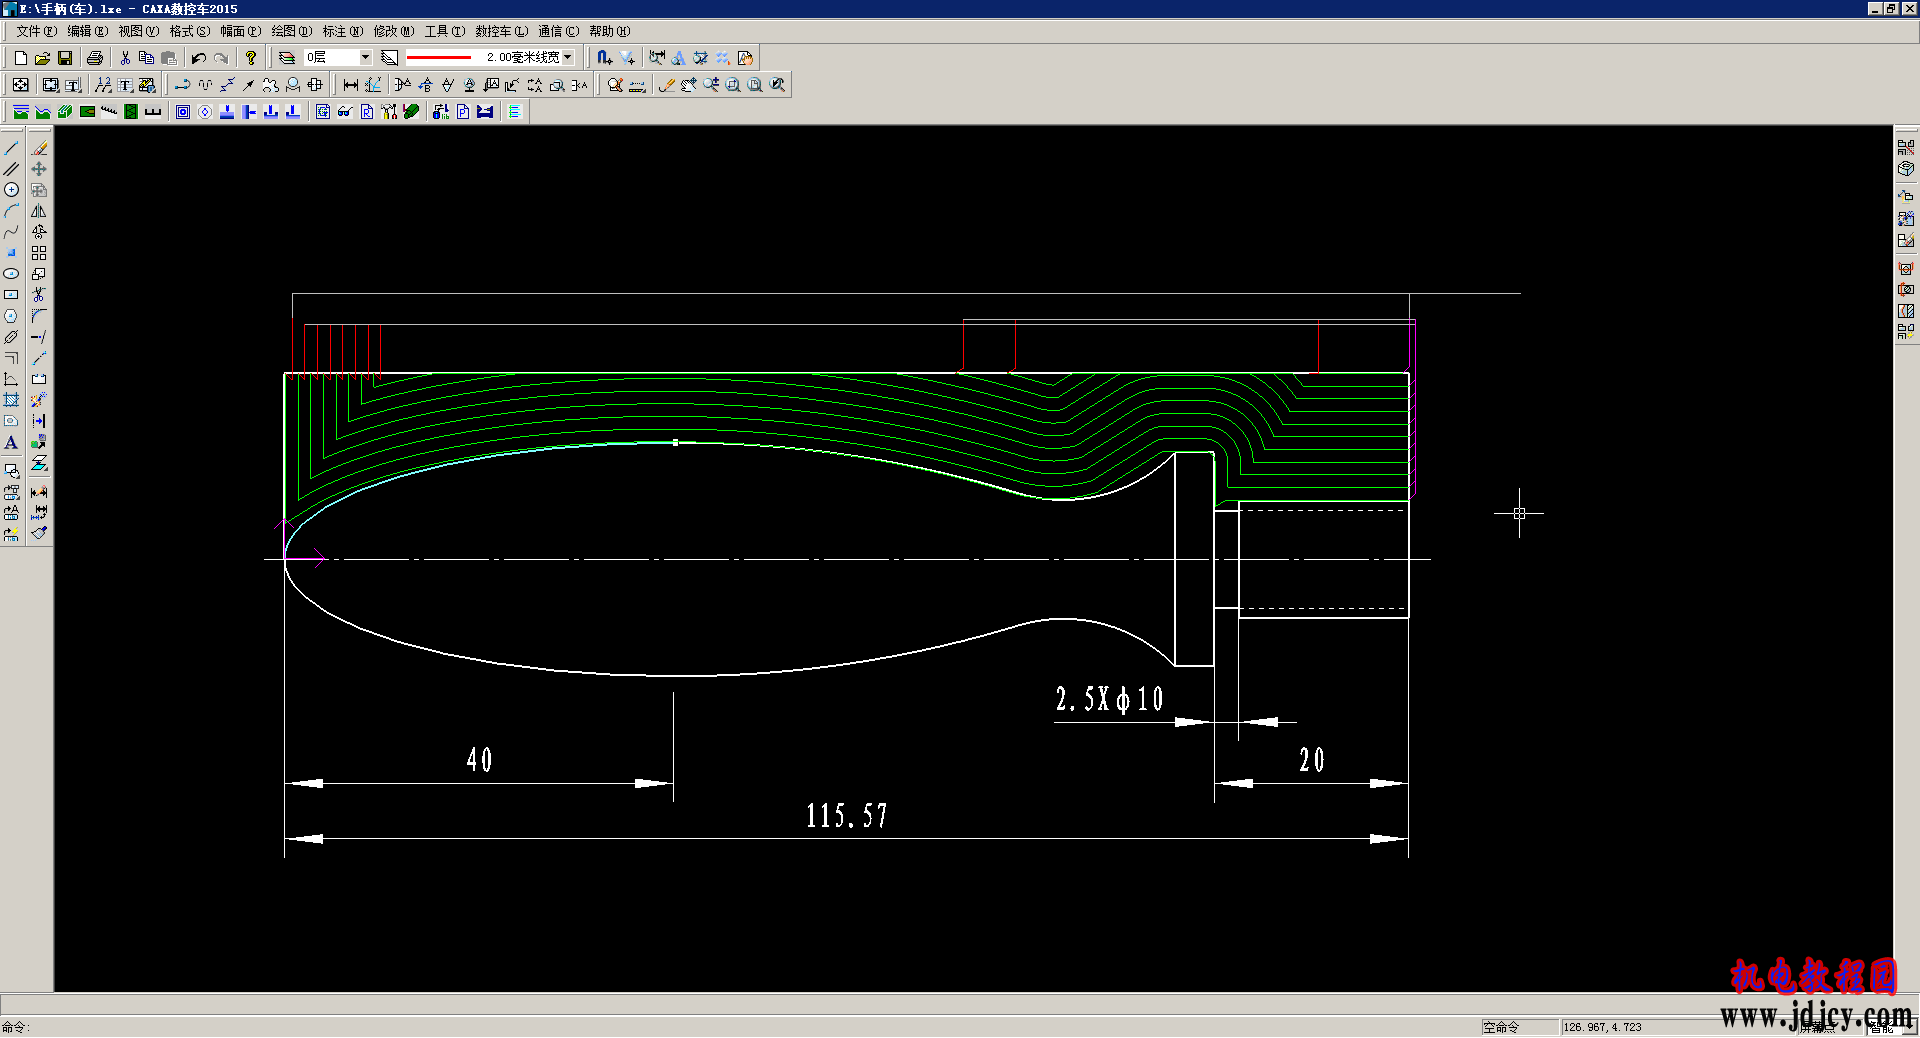Screen dimensions: 1920x1038
Task: Click the yellow question mark help icon
Action: tap(251, 58)
